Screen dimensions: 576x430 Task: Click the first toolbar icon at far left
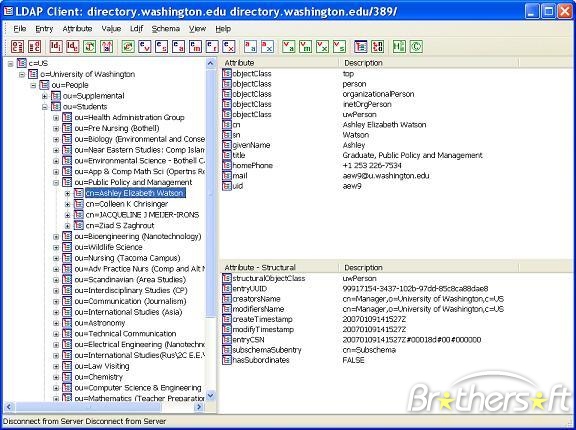(x=18, y=46)
